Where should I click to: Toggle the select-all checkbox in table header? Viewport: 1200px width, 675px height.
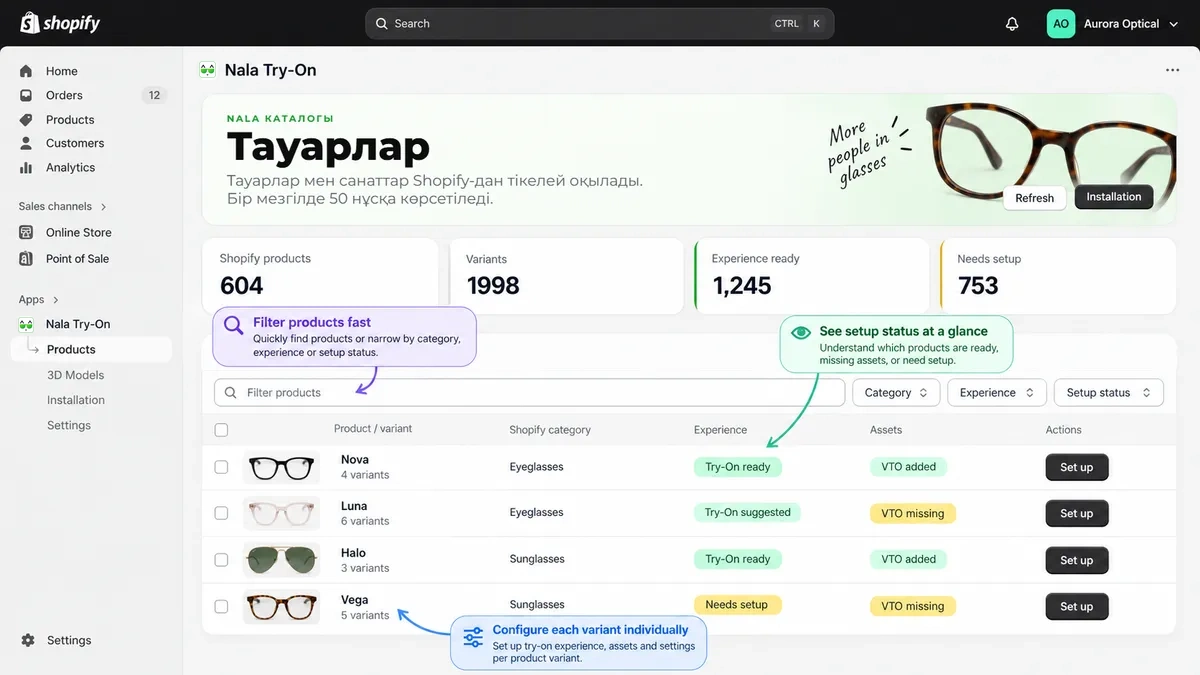click(221, 430)
